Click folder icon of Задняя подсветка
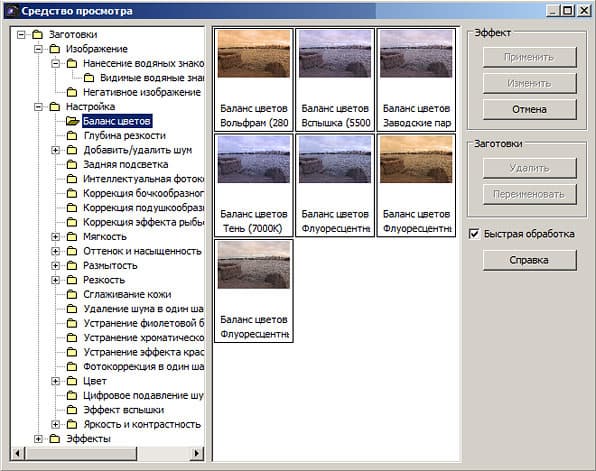This screenshot has height=471, width=596. click(x=72, y=165)
